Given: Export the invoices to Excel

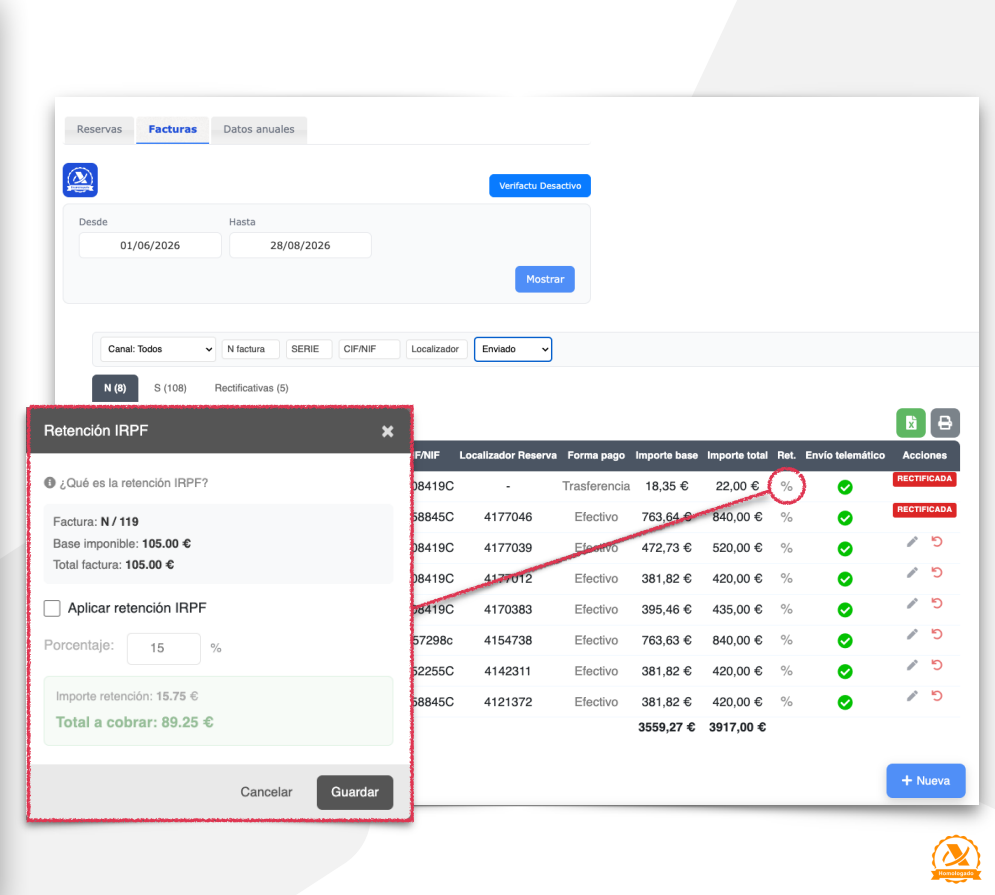Looking at the screenshot, I should pyautogui.click(x=911, y=423).
